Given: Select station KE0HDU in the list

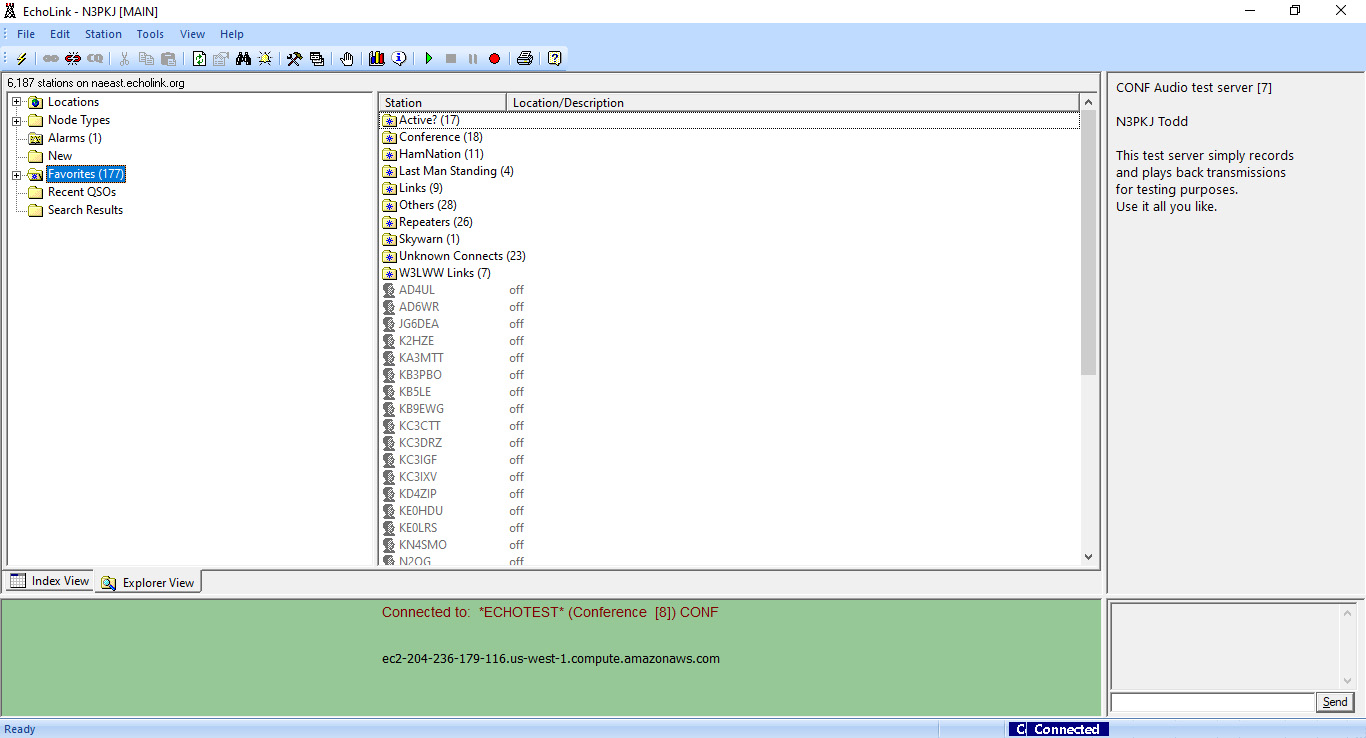Looking at the screenshot, I should click(420, 511).
